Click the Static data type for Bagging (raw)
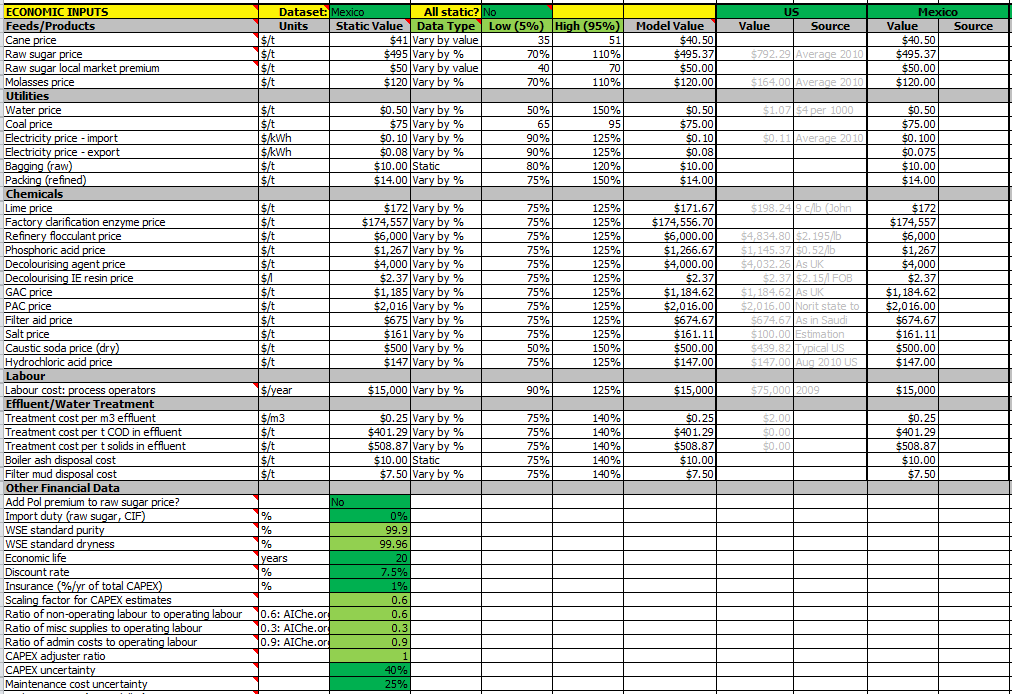 (x=446, y=166)
